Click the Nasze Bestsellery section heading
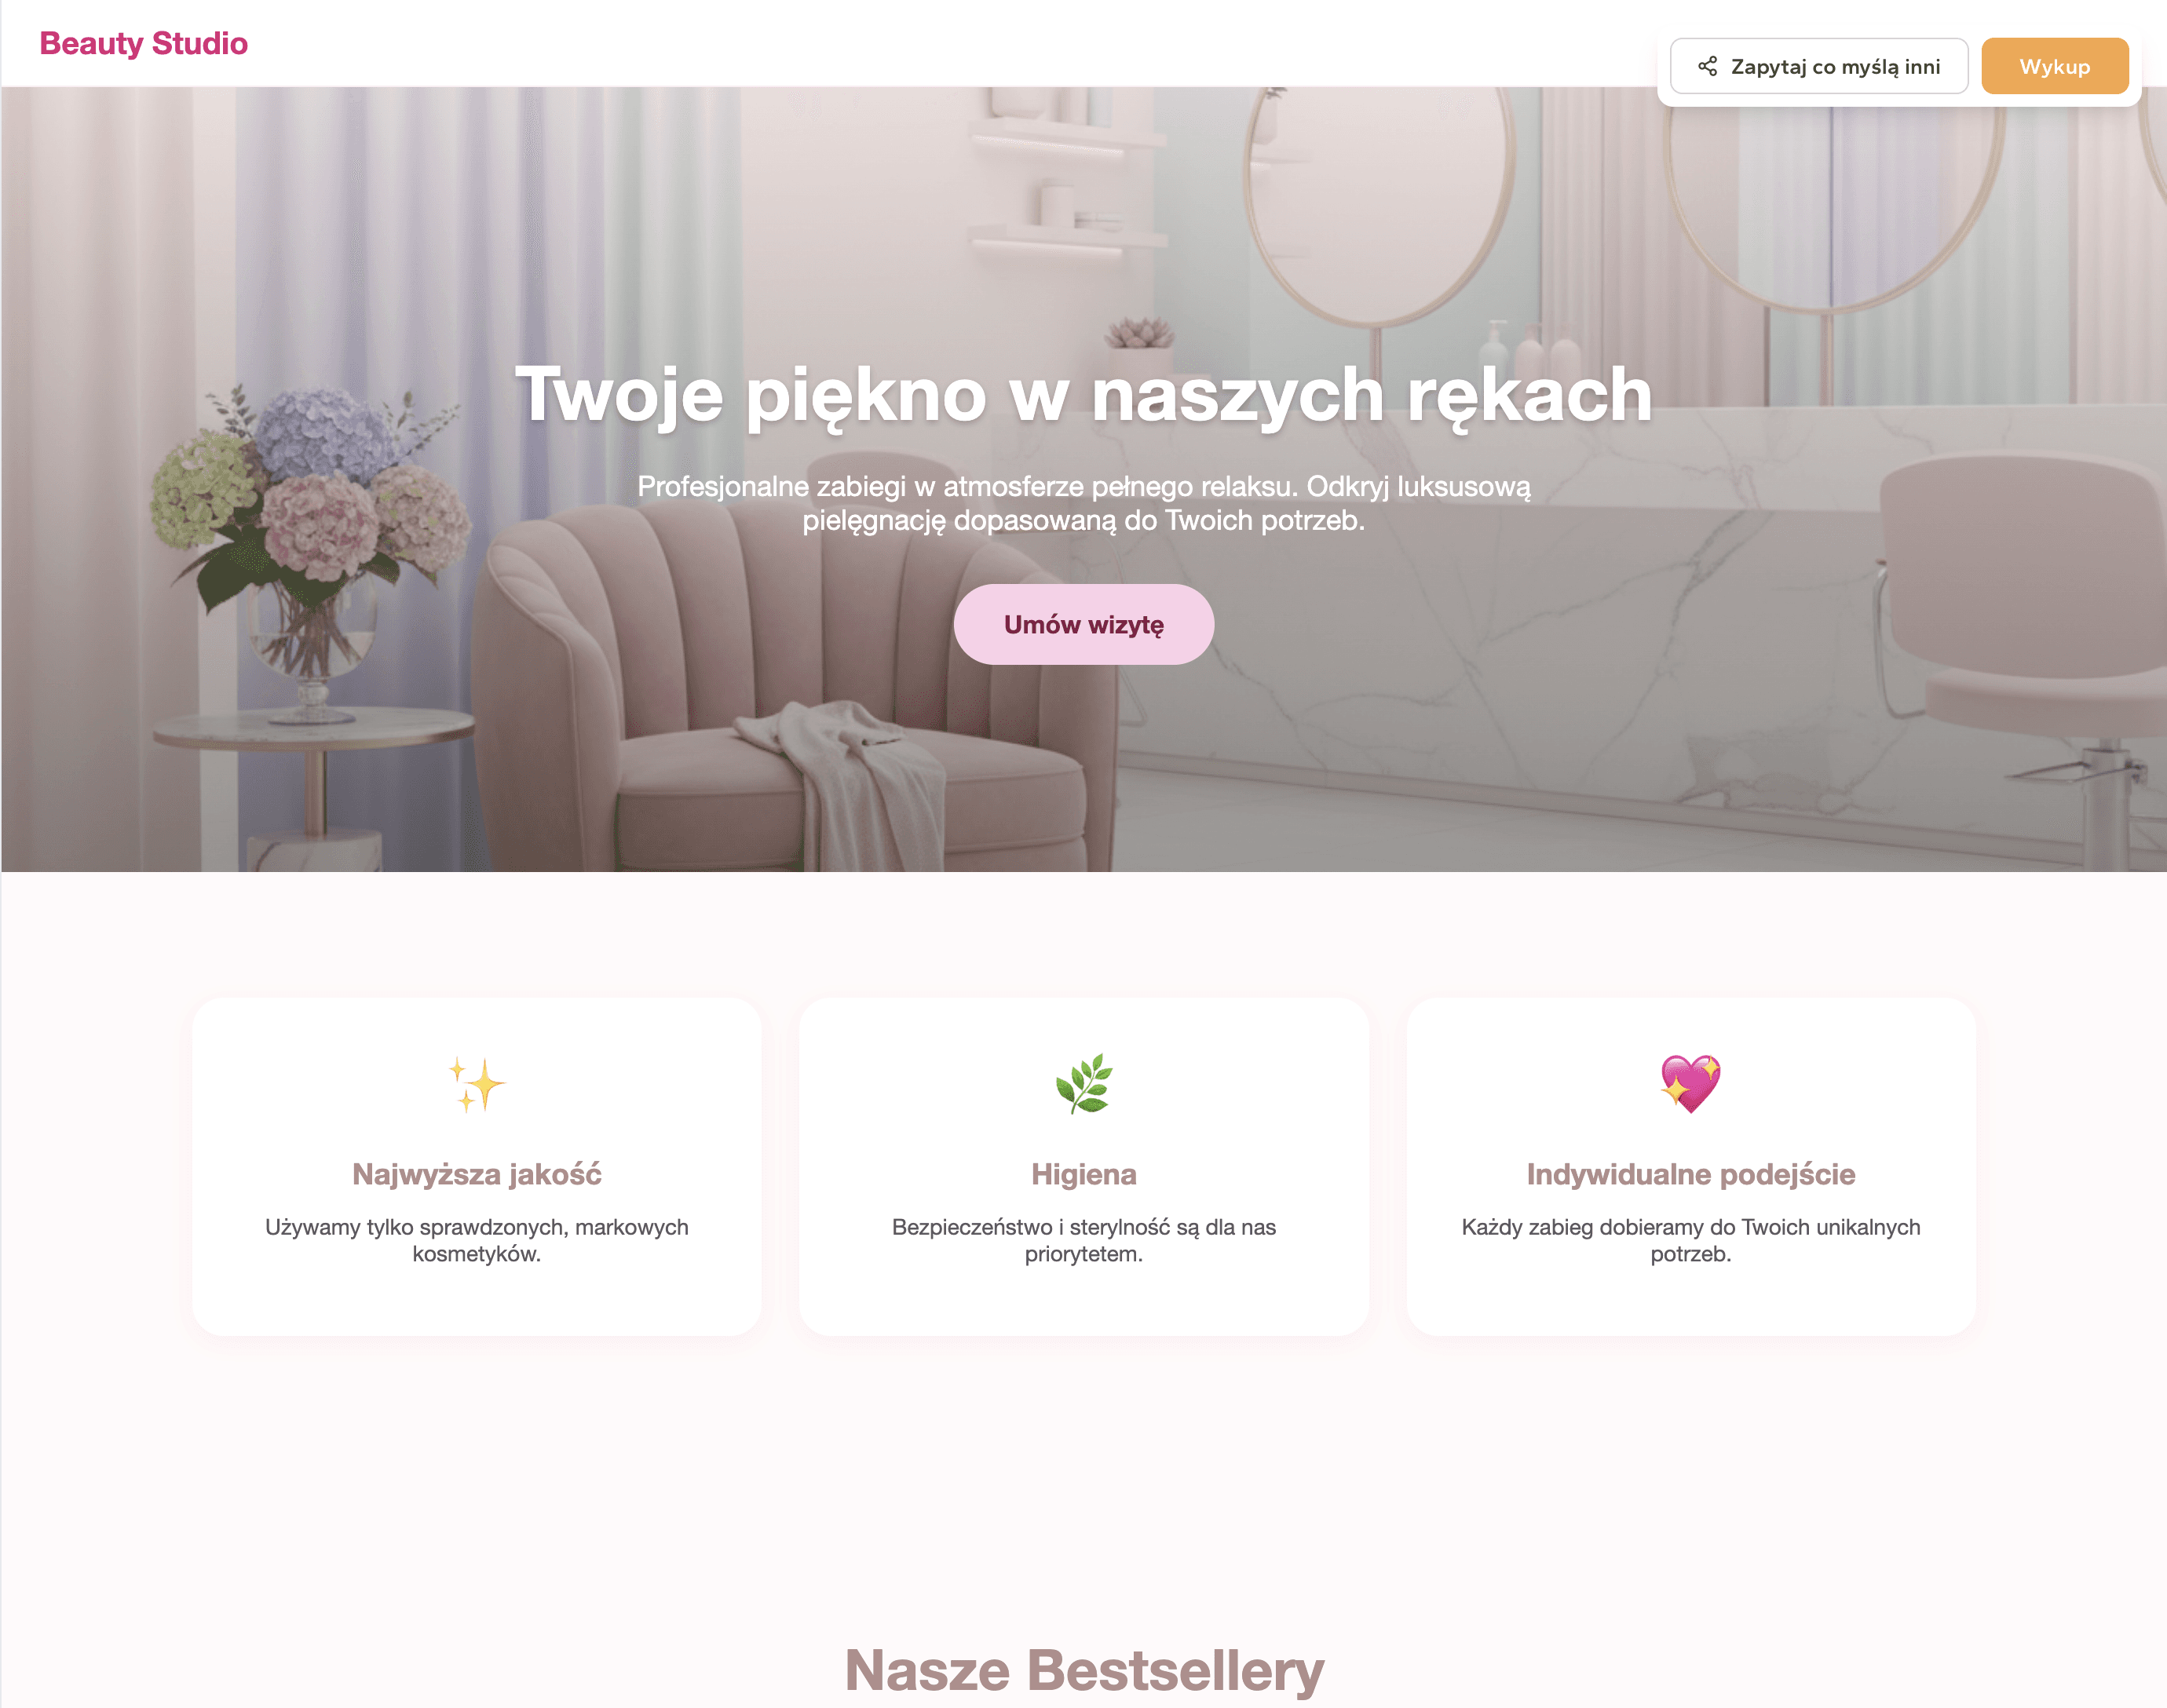Viewport: 2167px width, 1708px height. coord(1083,1670)
